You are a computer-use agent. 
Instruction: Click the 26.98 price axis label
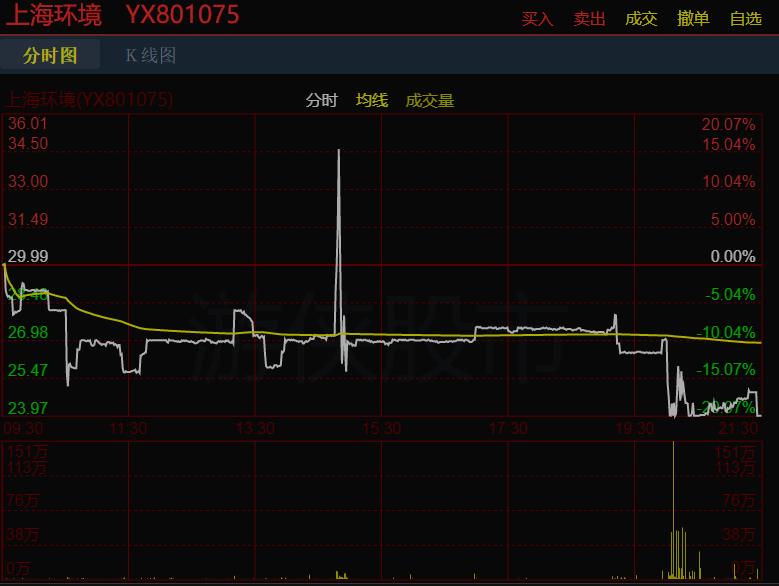[x=28, y=332]
